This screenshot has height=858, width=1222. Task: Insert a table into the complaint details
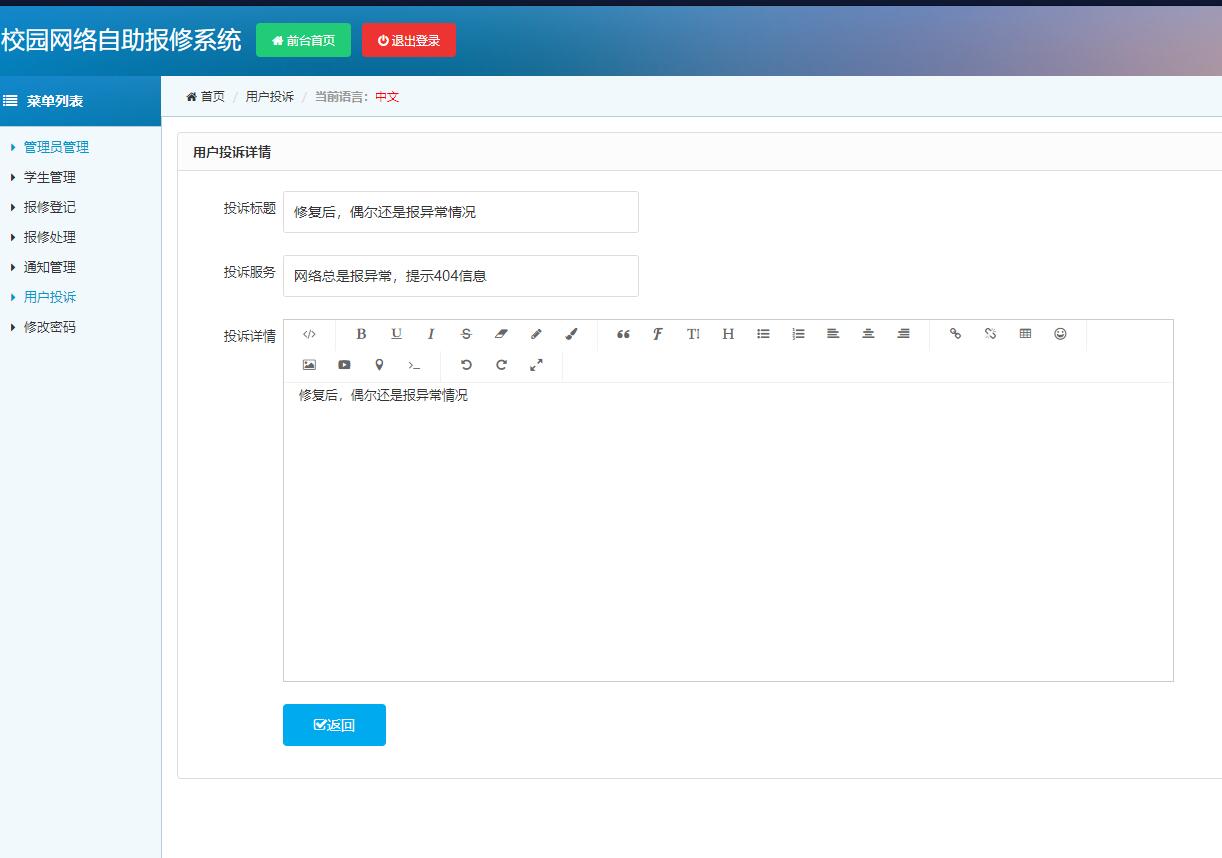[x=1025, y=334]
